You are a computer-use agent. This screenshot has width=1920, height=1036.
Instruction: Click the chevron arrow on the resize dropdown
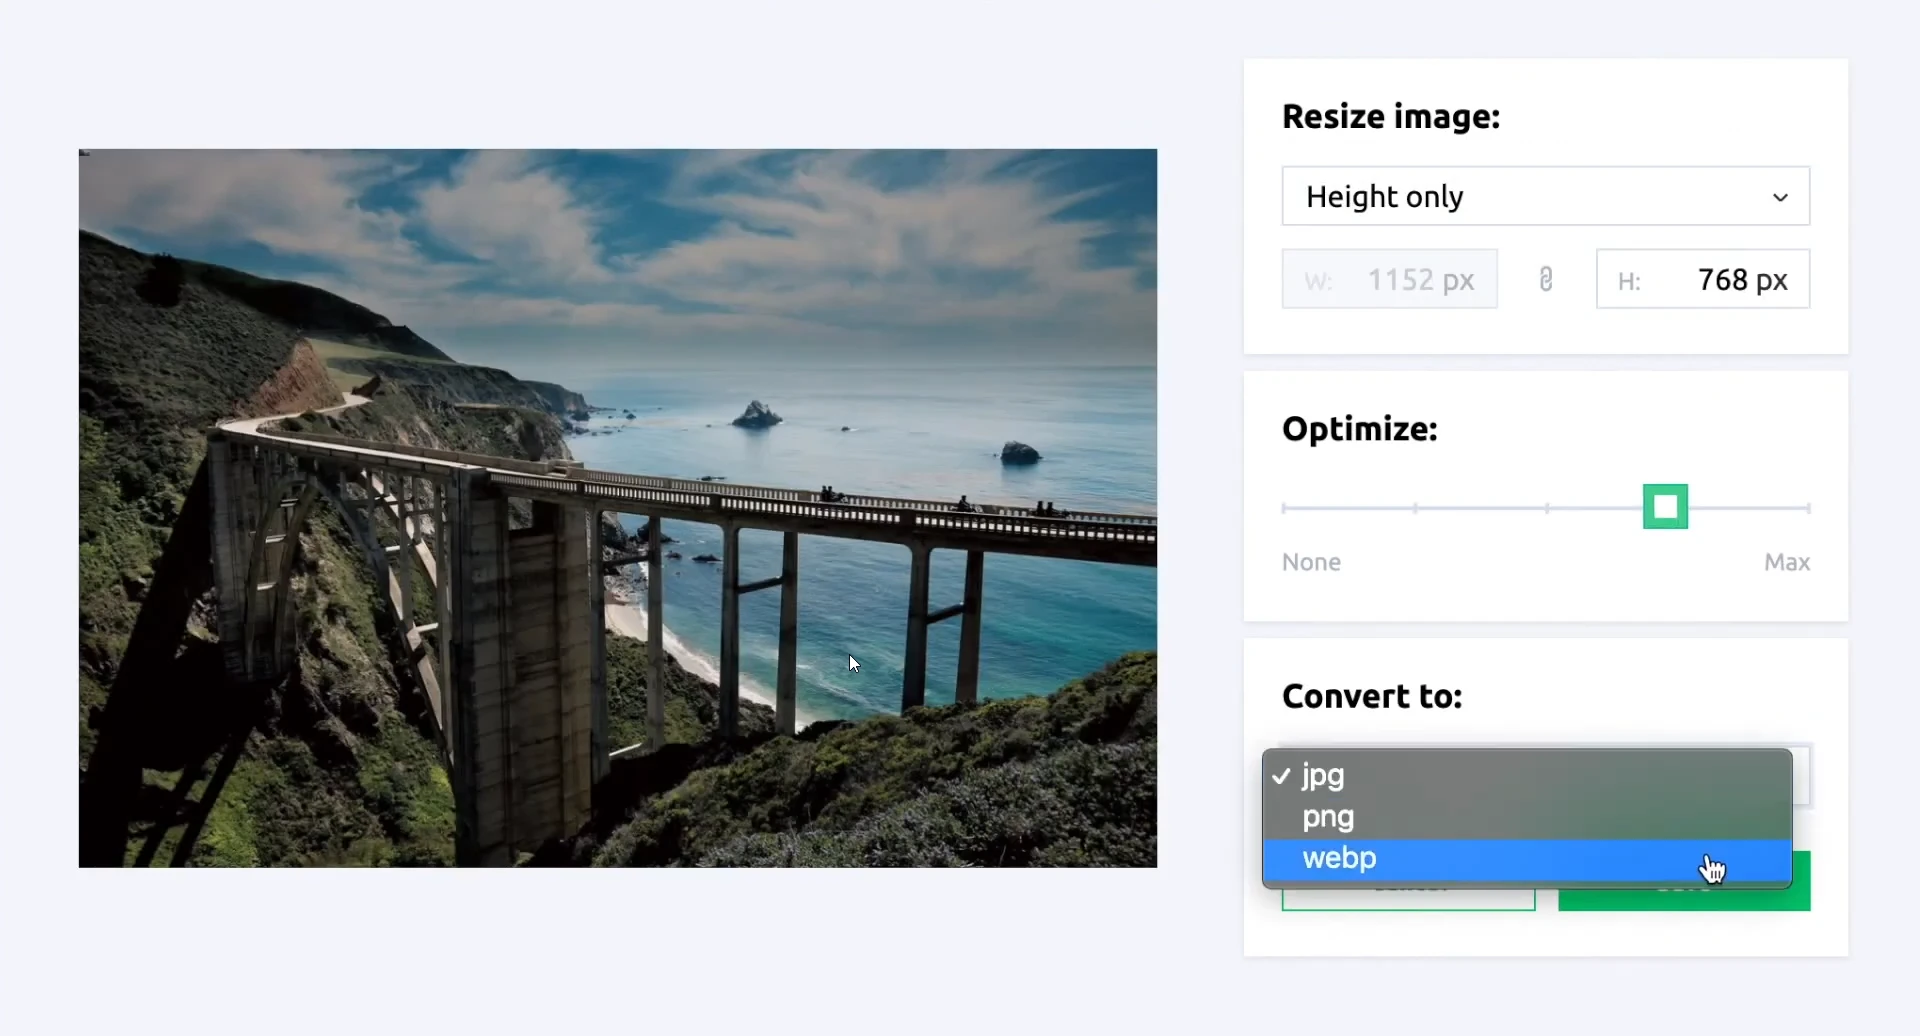tap(1781, 197)
